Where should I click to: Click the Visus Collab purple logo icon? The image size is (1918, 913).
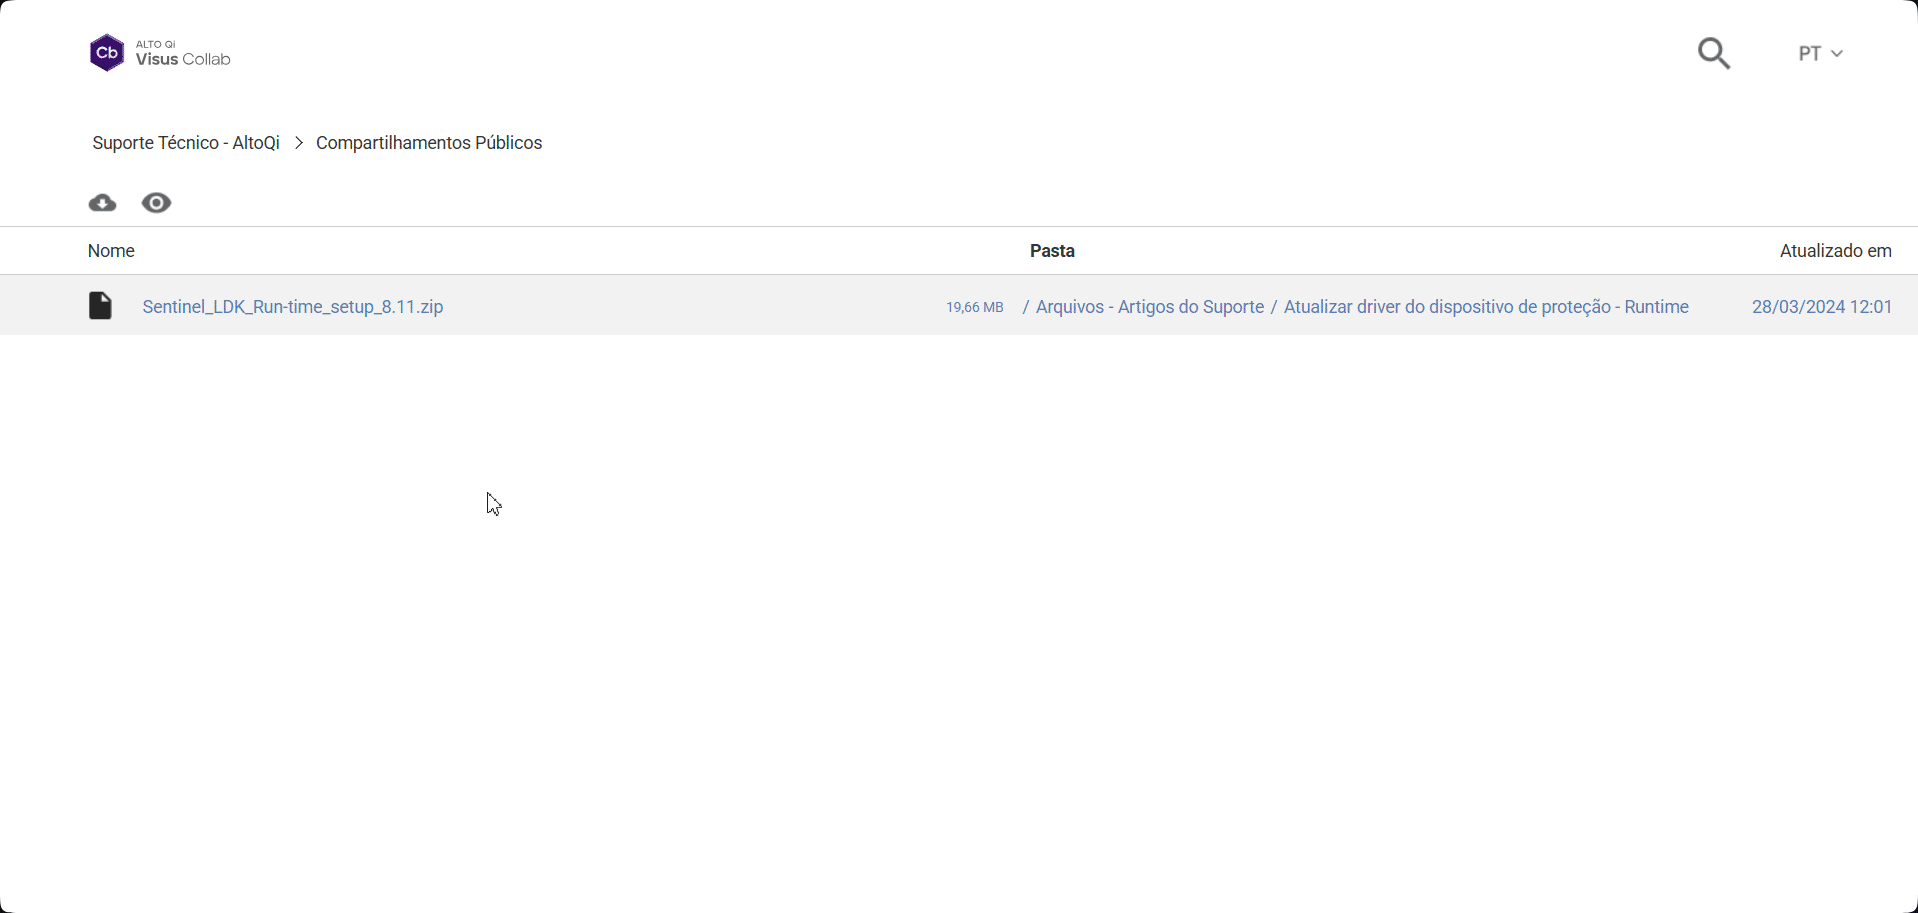point(107,53)
